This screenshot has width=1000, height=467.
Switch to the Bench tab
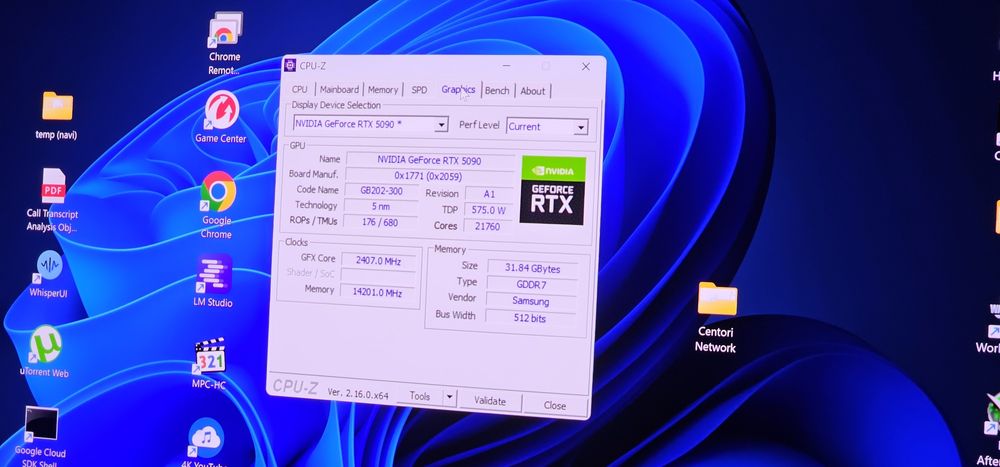497,91
